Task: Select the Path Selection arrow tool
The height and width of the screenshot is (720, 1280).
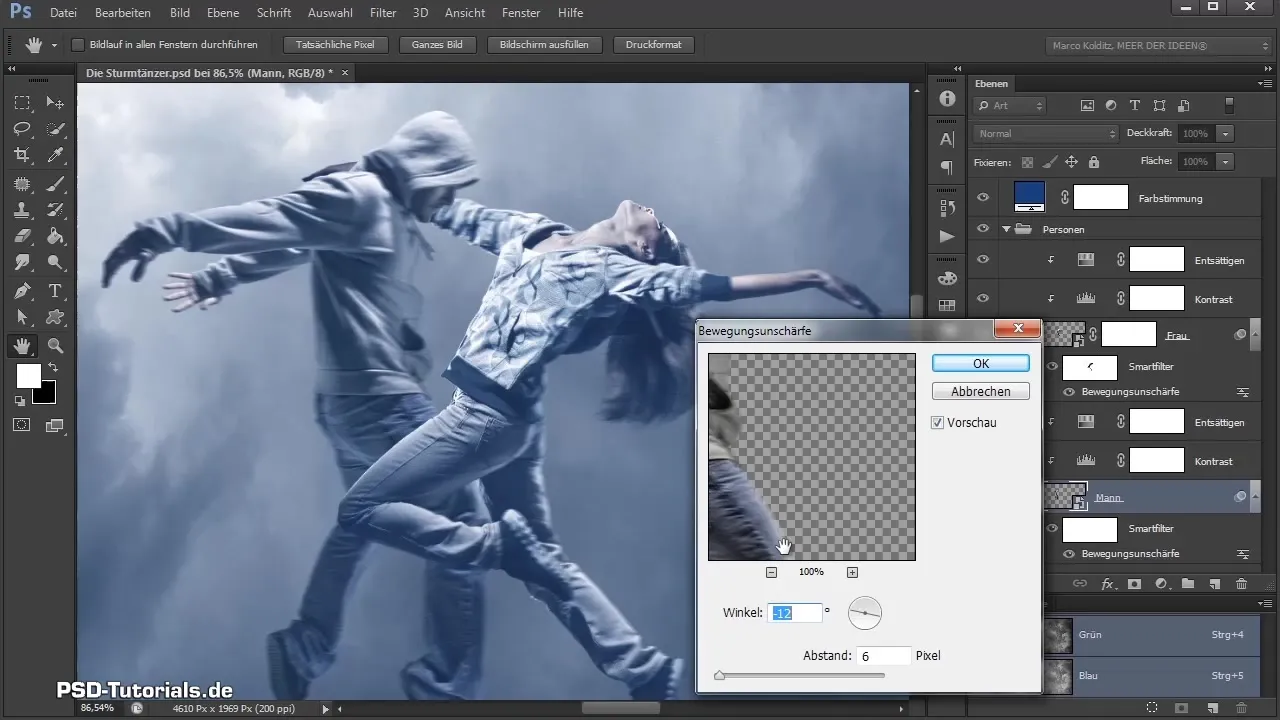Action: click(x=22, y=318)
